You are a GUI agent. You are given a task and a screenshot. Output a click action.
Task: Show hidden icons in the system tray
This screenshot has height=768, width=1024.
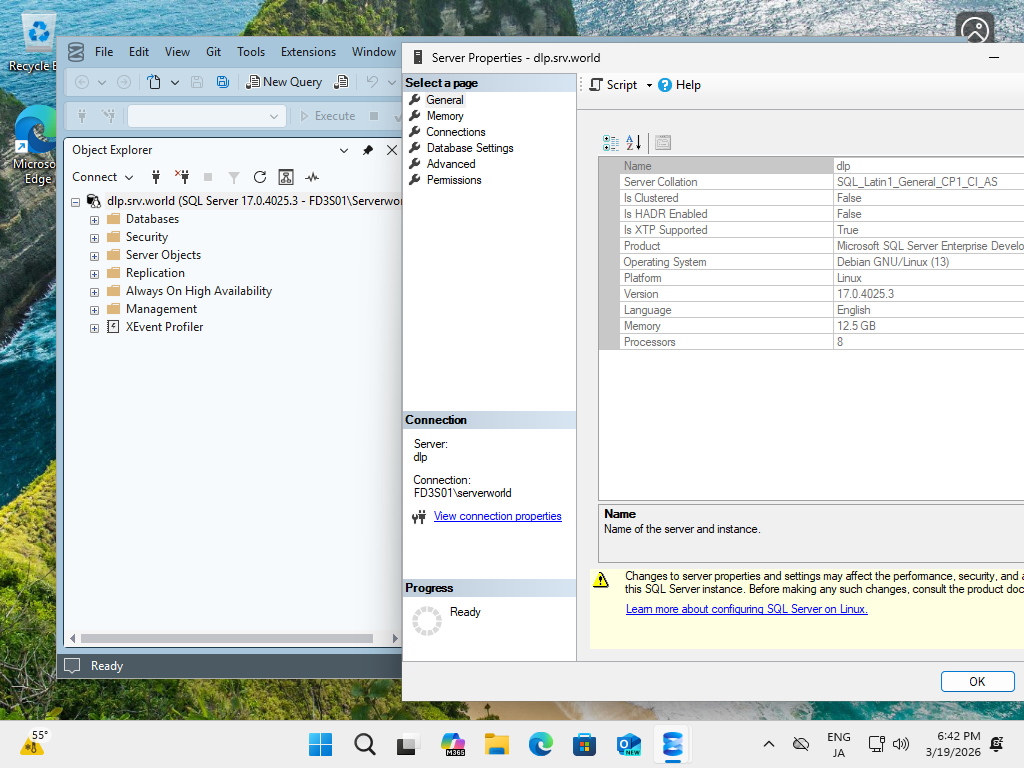769,744
